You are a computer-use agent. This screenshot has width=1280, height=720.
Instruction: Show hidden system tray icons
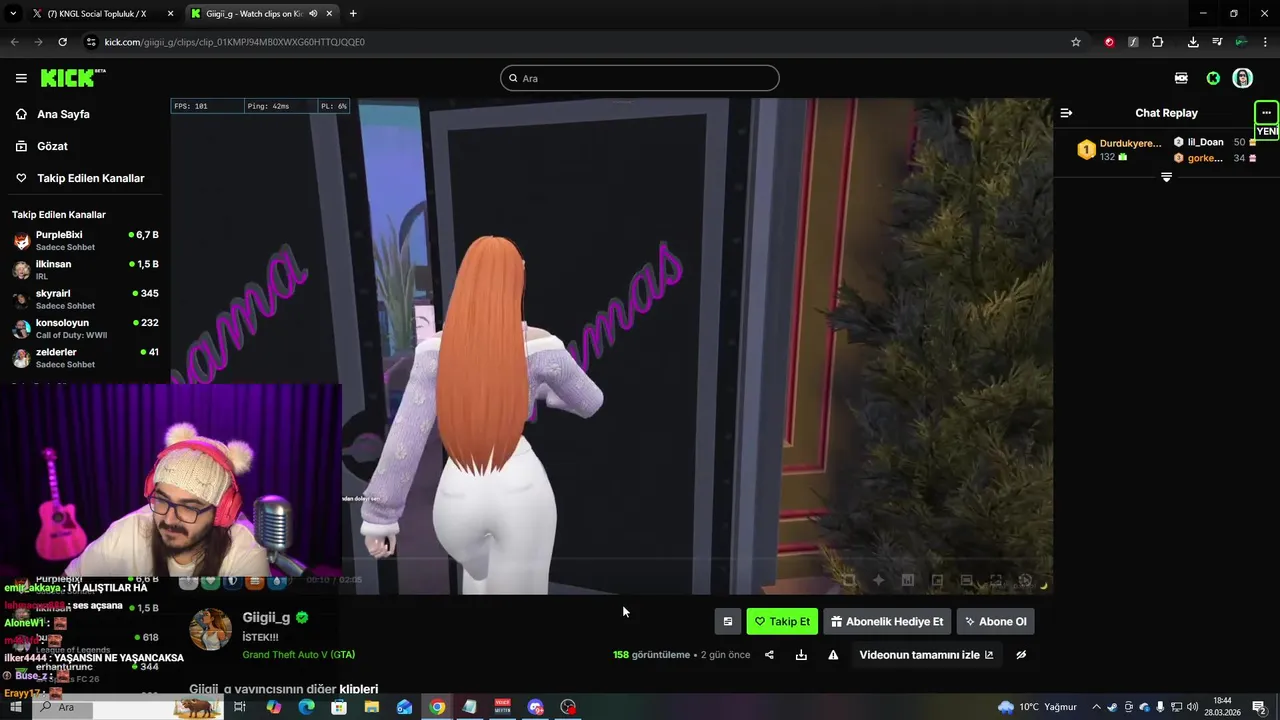tap(1096, 707)
